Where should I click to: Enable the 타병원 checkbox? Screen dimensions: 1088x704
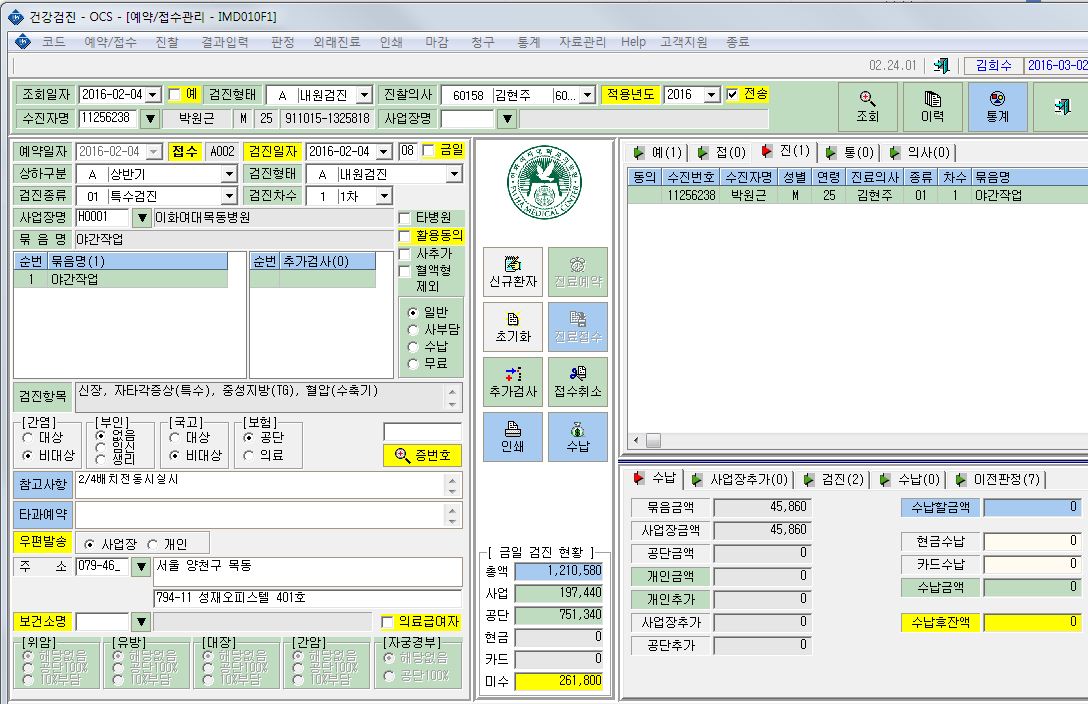(405, 218)
